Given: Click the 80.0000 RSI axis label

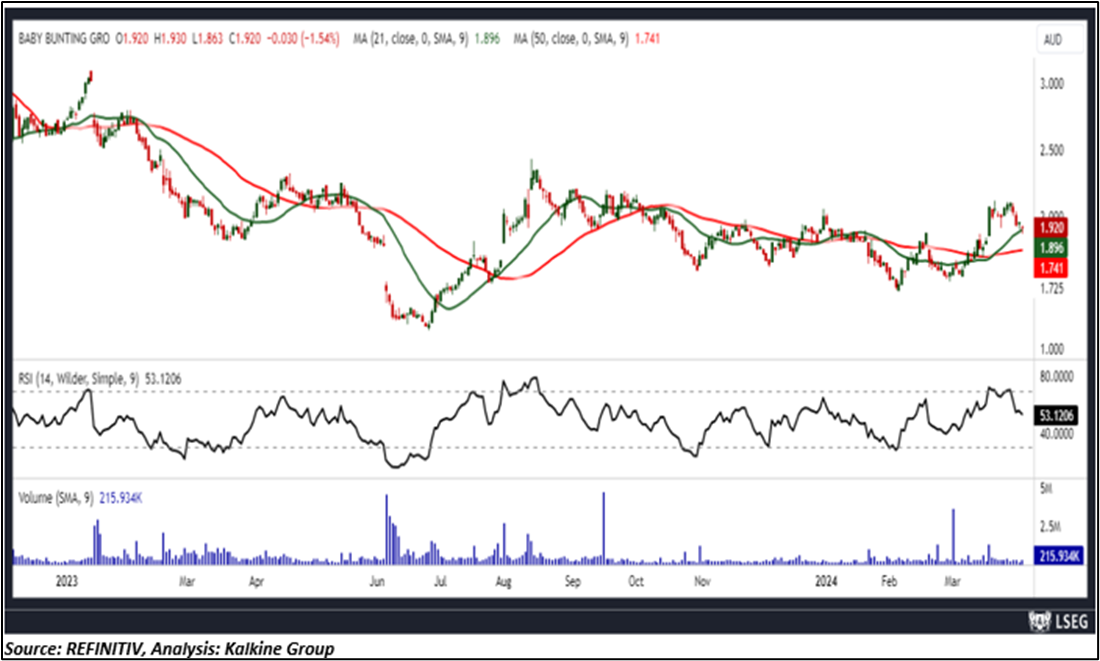Looking at the screenshot, I should click(1055, 376).
